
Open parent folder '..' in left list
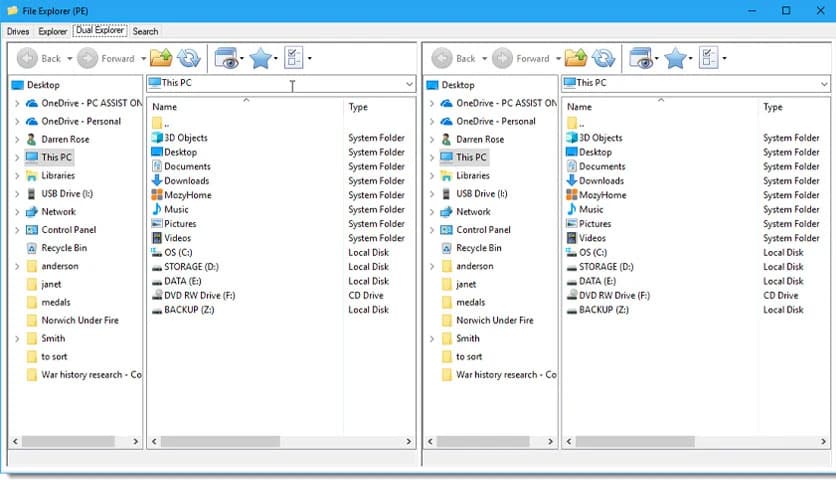[x=160, y=123]
